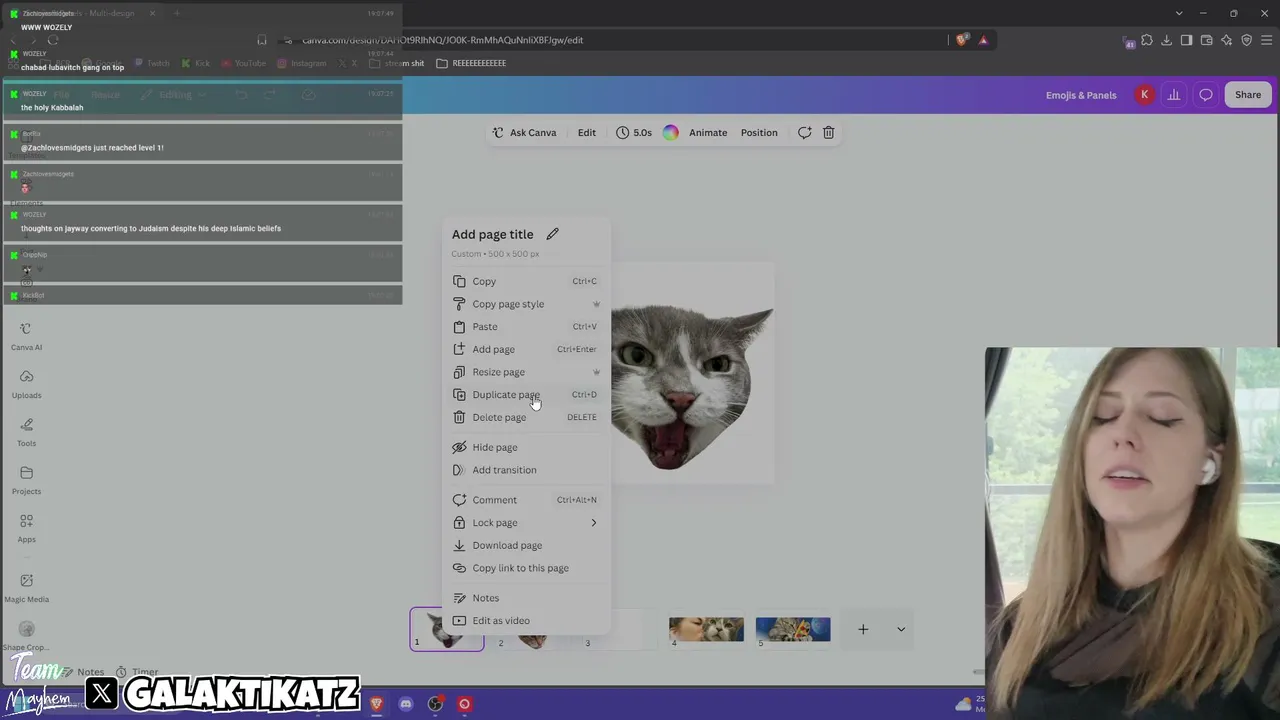Click the red K profile avatar

[1144, 95]
